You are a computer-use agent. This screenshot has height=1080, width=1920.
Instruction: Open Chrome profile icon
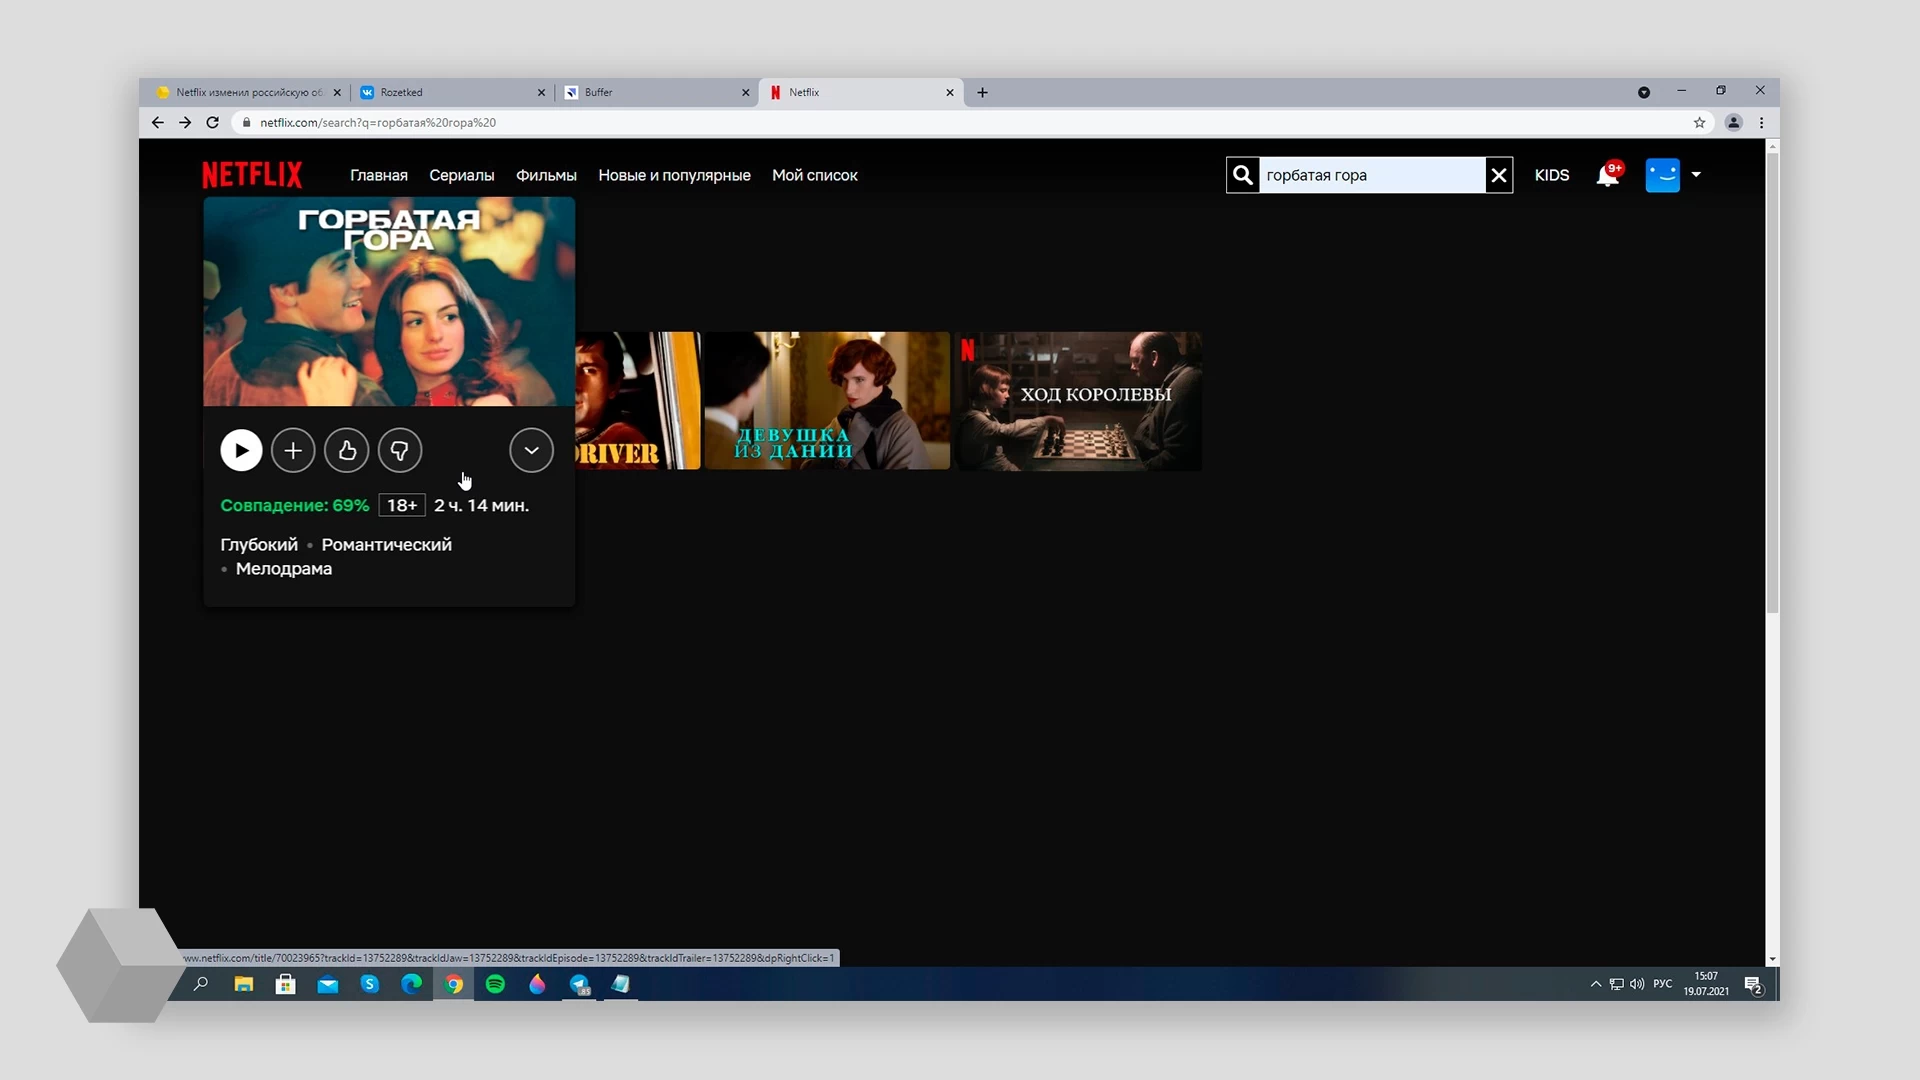(1734, 122)
